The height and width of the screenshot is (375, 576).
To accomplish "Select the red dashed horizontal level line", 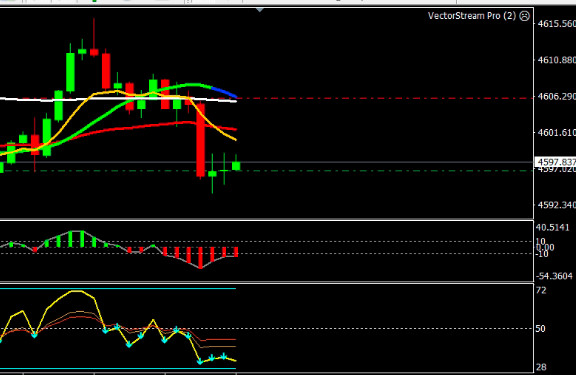I will click(x=386, y=98).
